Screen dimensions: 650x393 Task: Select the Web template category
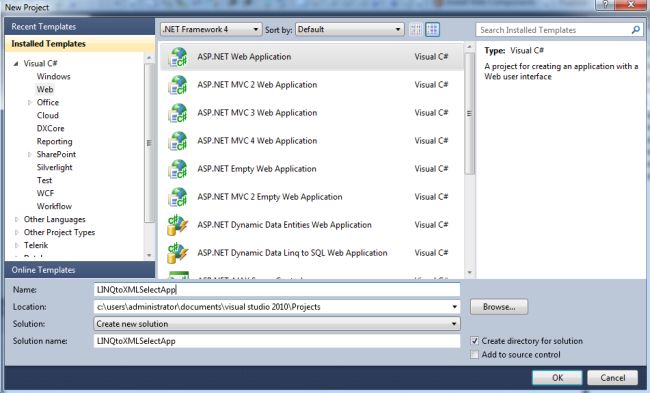pos(45,90)
